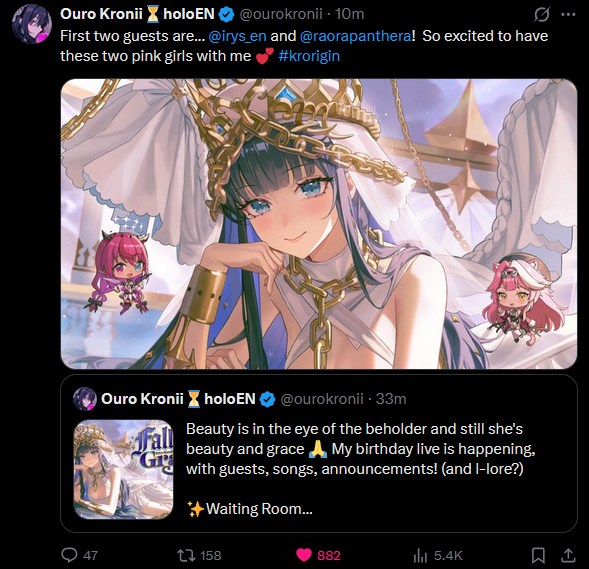Screen dimensions: 589x569
Task: Open Ouro Kronii's profile avatar
Action: (32, 24)
